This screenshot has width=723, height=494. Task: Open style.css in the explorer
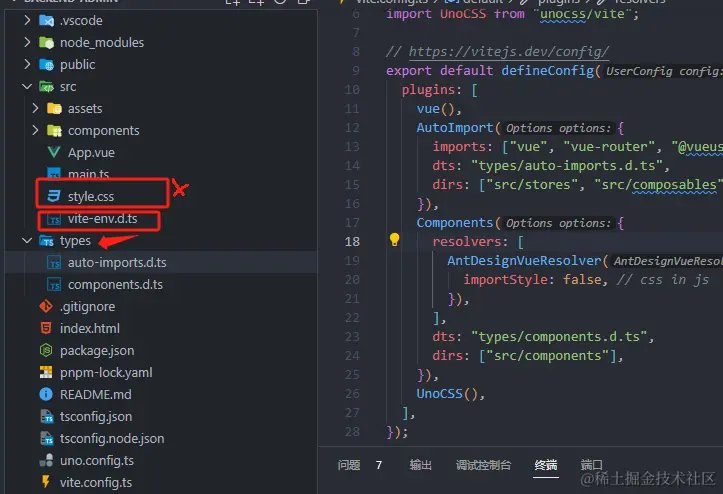(x=91, y=196)
